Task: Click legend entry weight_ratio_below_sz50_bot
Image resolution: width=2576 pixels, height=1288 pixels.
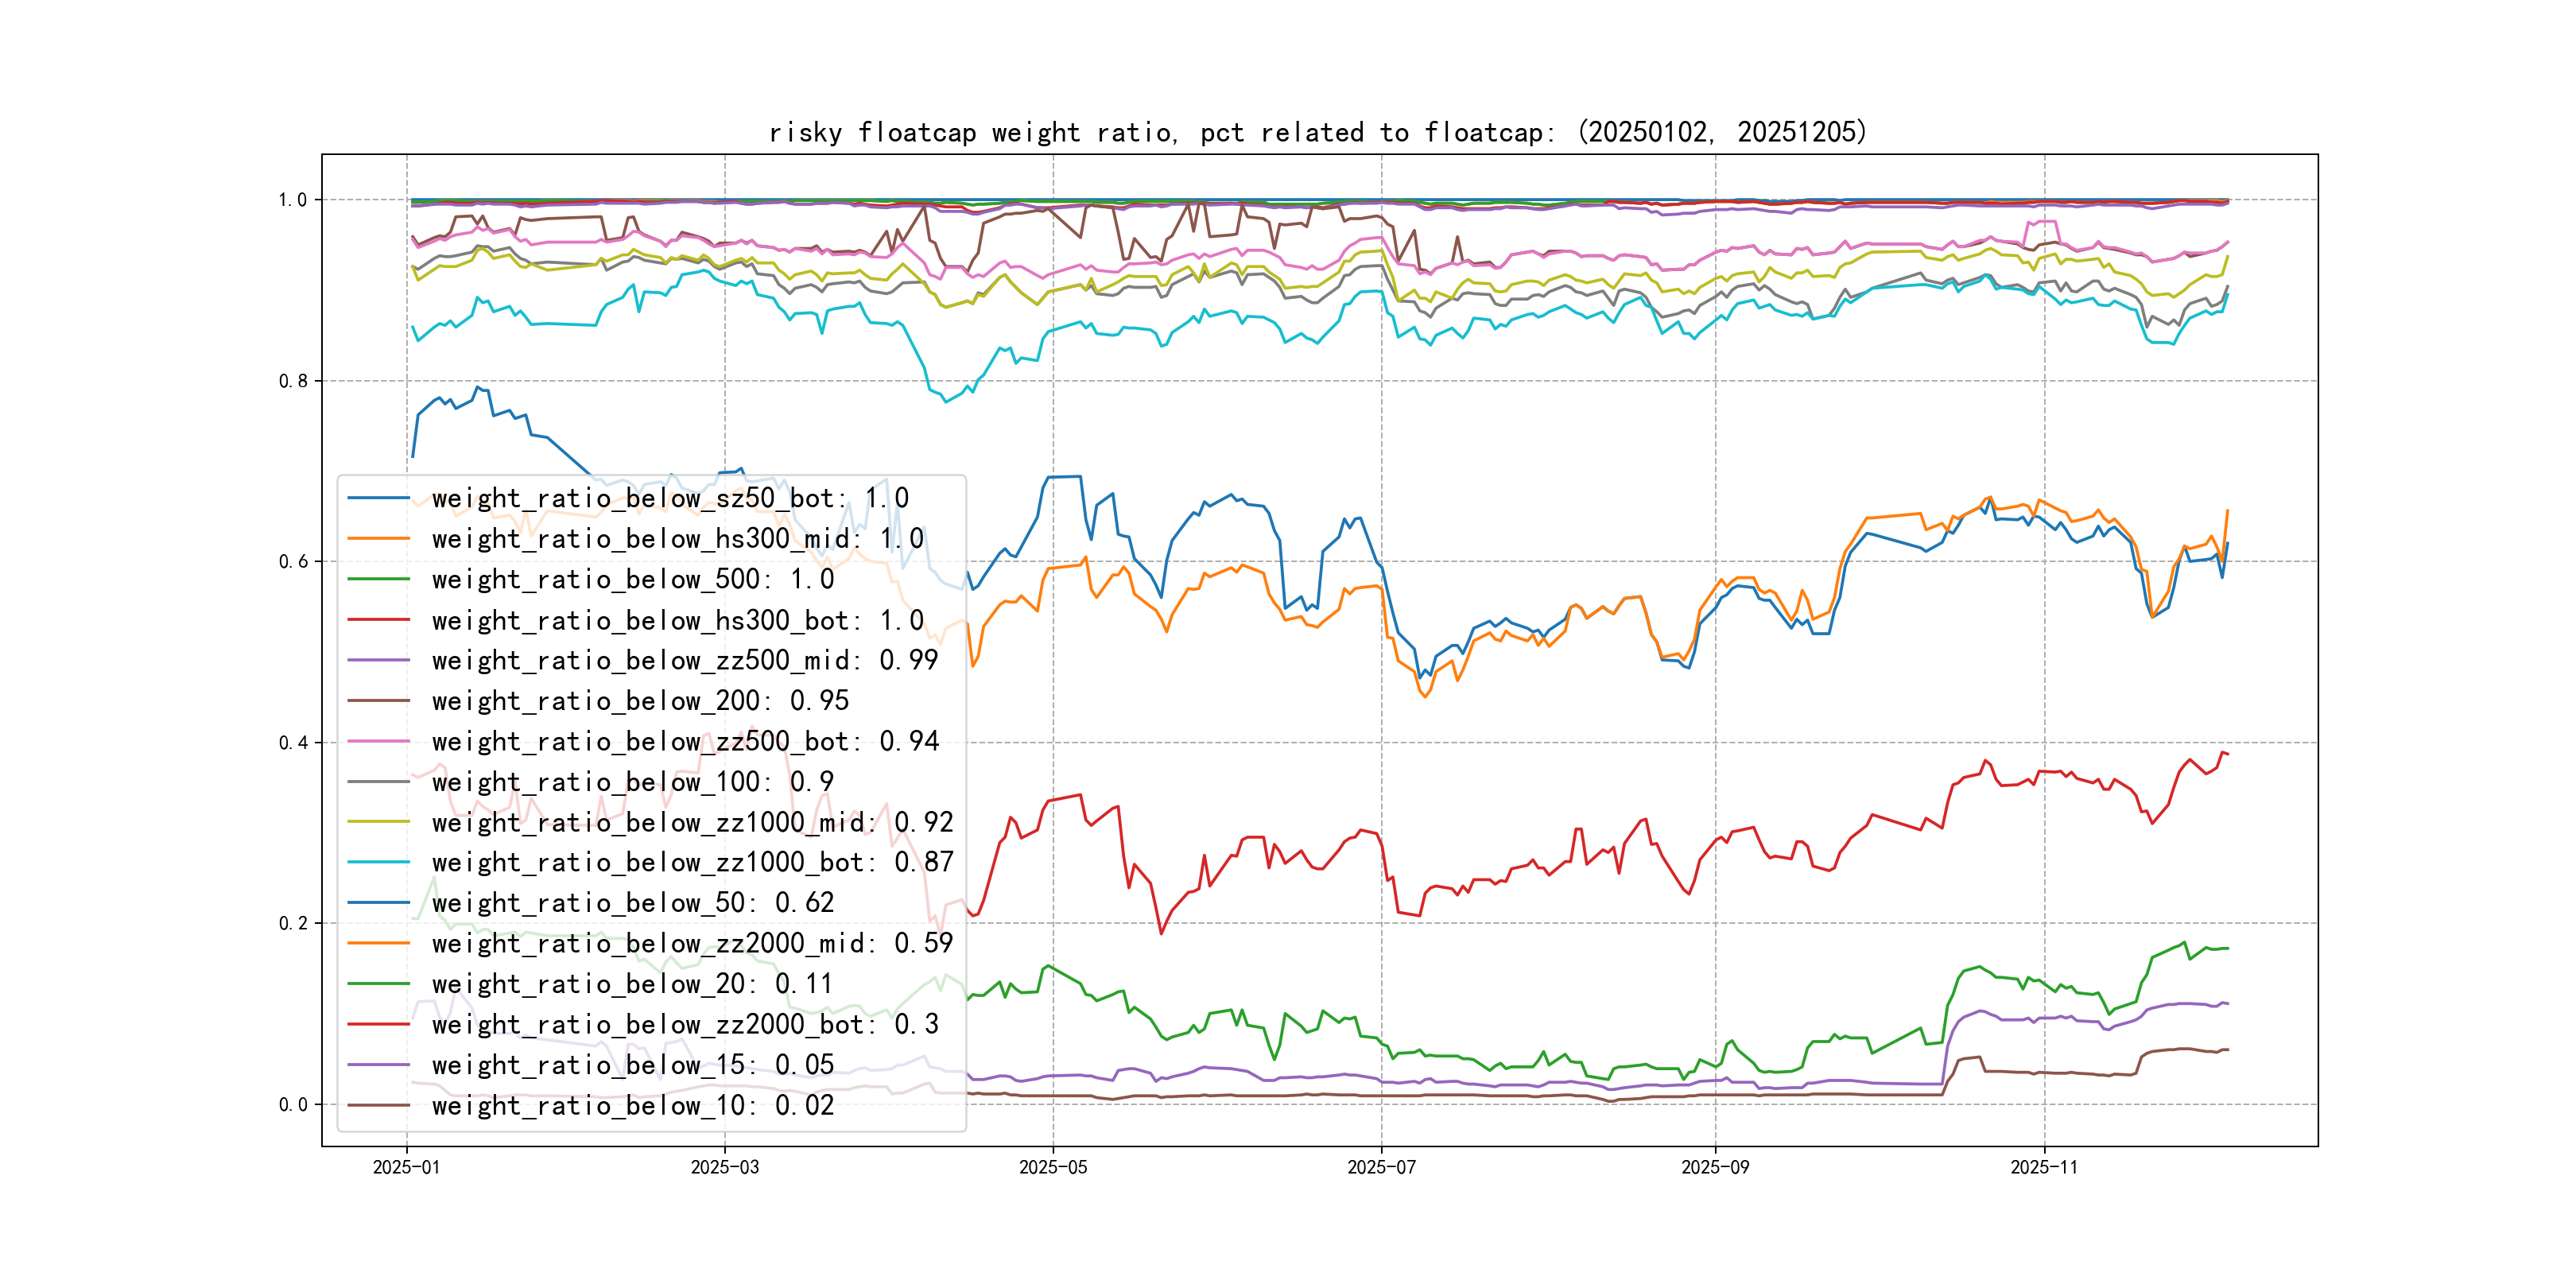Action: 669,498
